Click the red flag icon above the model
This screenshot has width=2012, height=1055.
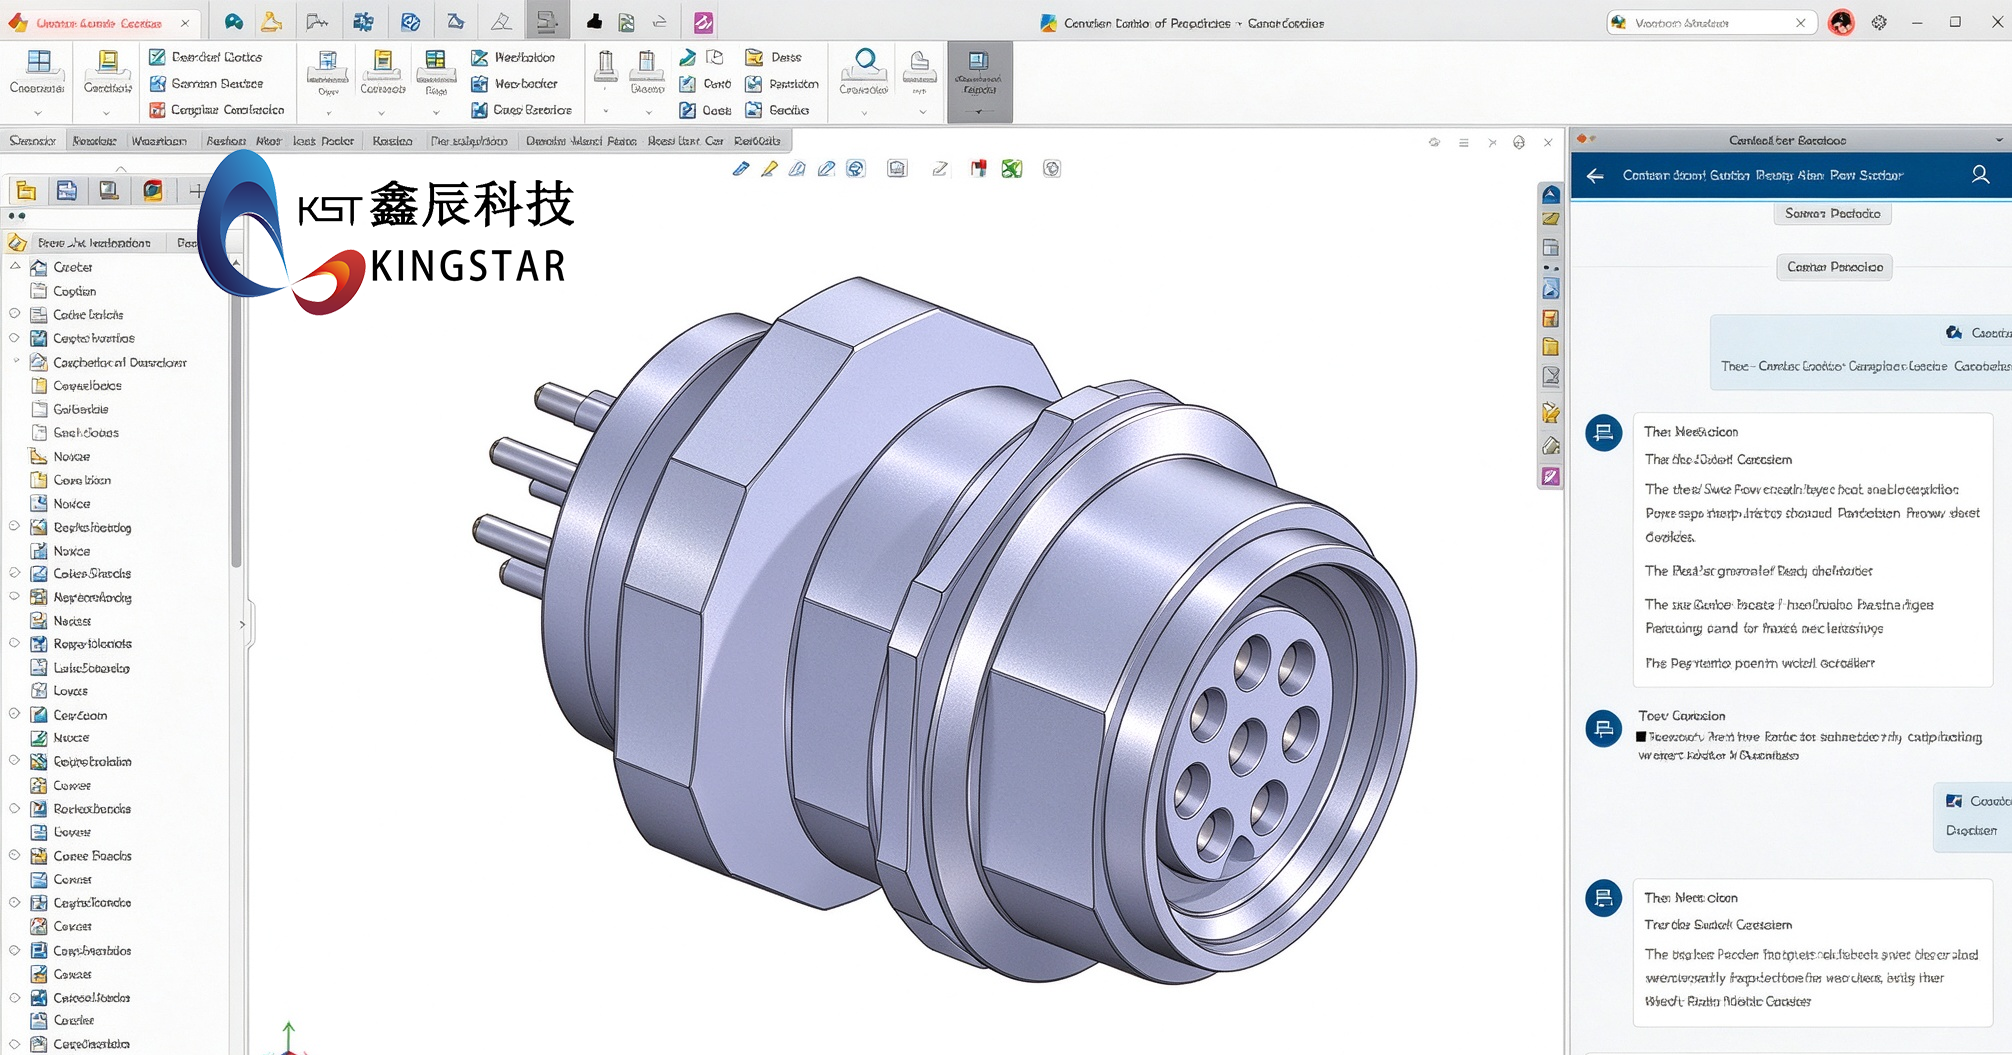(x=978, y=168)
